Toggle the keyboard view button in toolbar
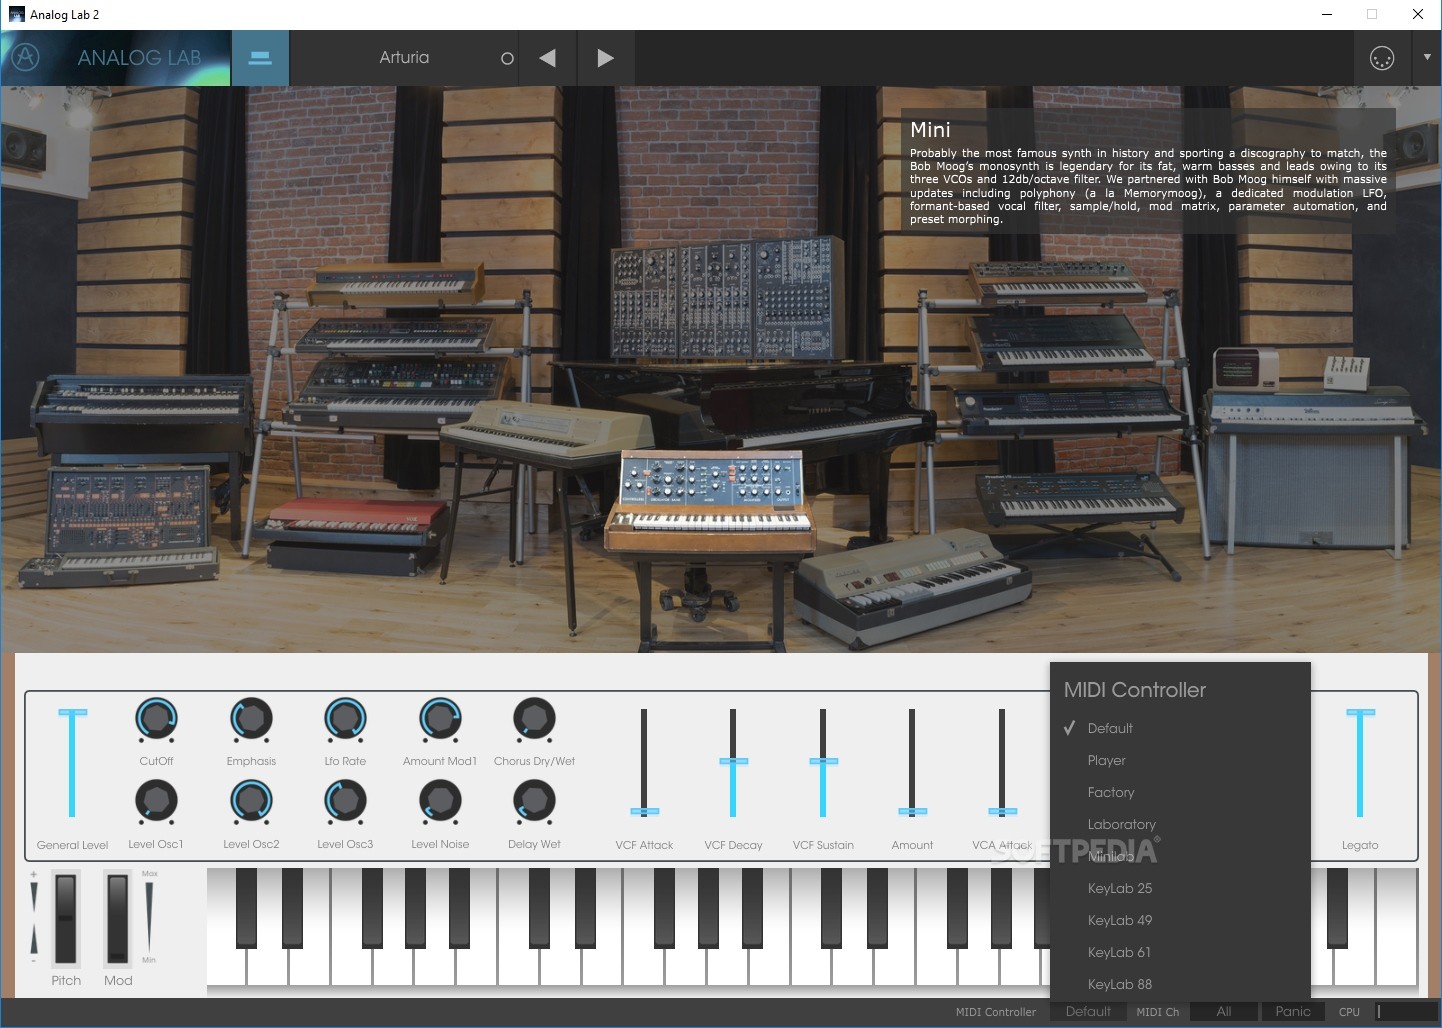Image resolution: width=1442 pixels, height=1028 pixels. 260,58
